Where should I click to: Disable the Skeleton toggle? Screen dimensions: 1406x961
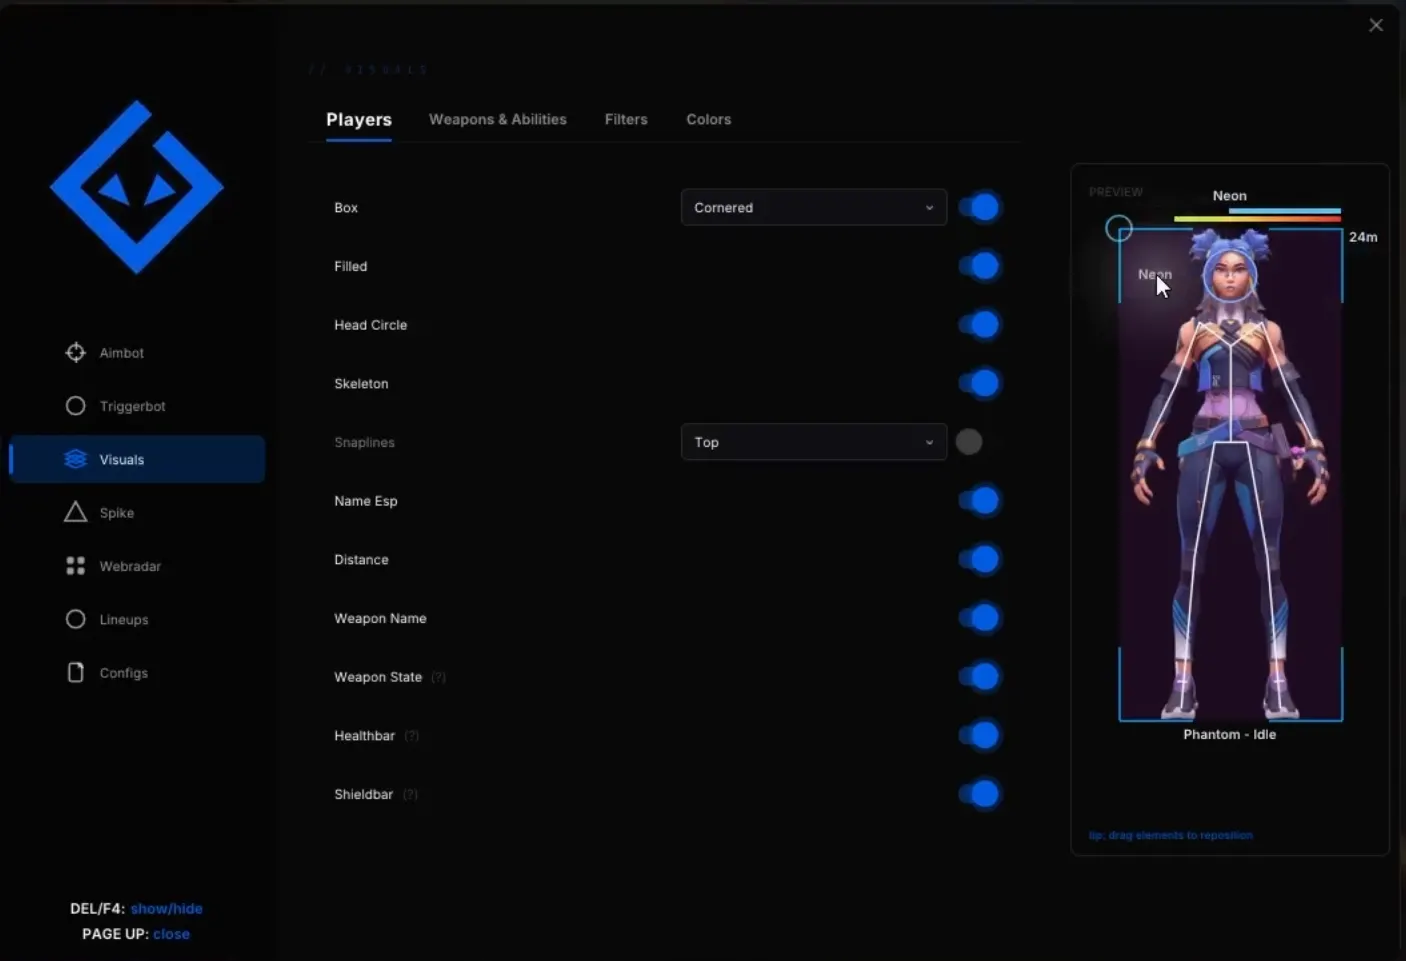tap(979, 383)
